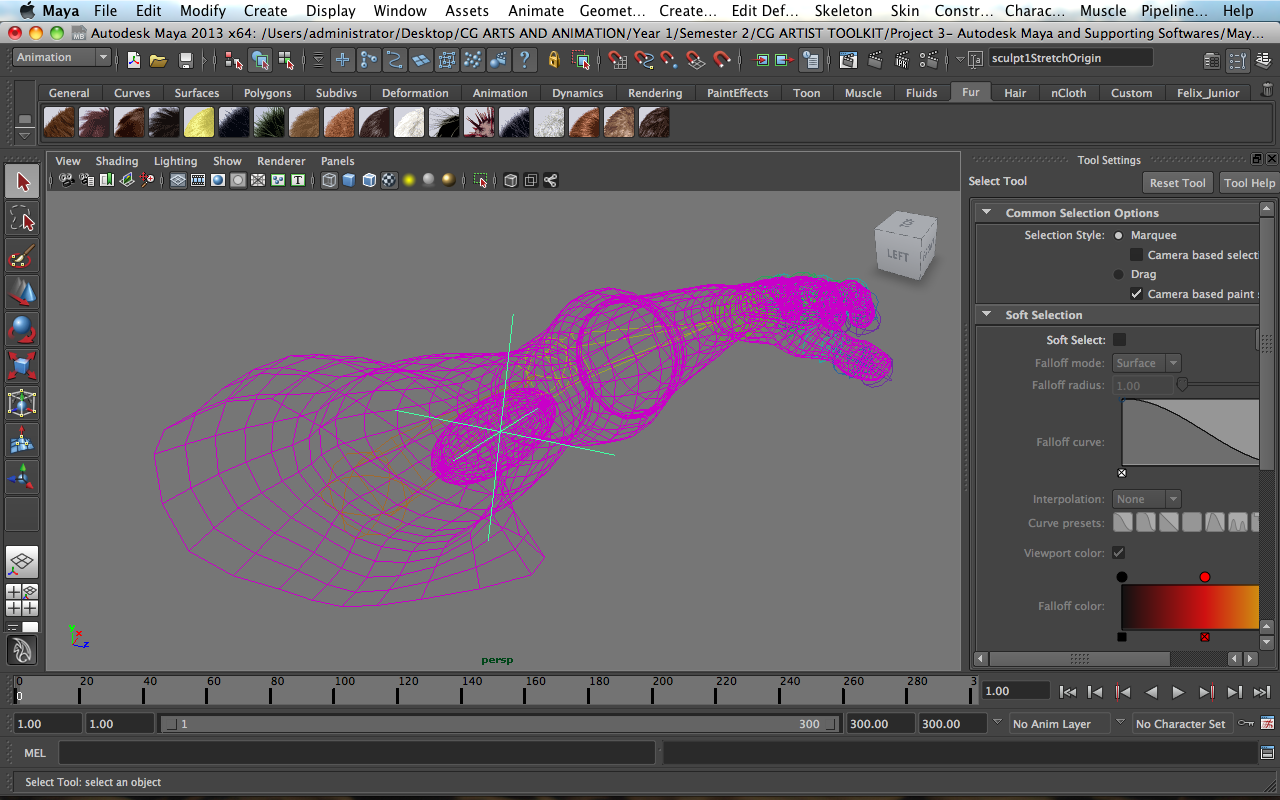1280x800 pixels.
Task: Click the Open Scene folder icon
Action: (x=159, y=60)
